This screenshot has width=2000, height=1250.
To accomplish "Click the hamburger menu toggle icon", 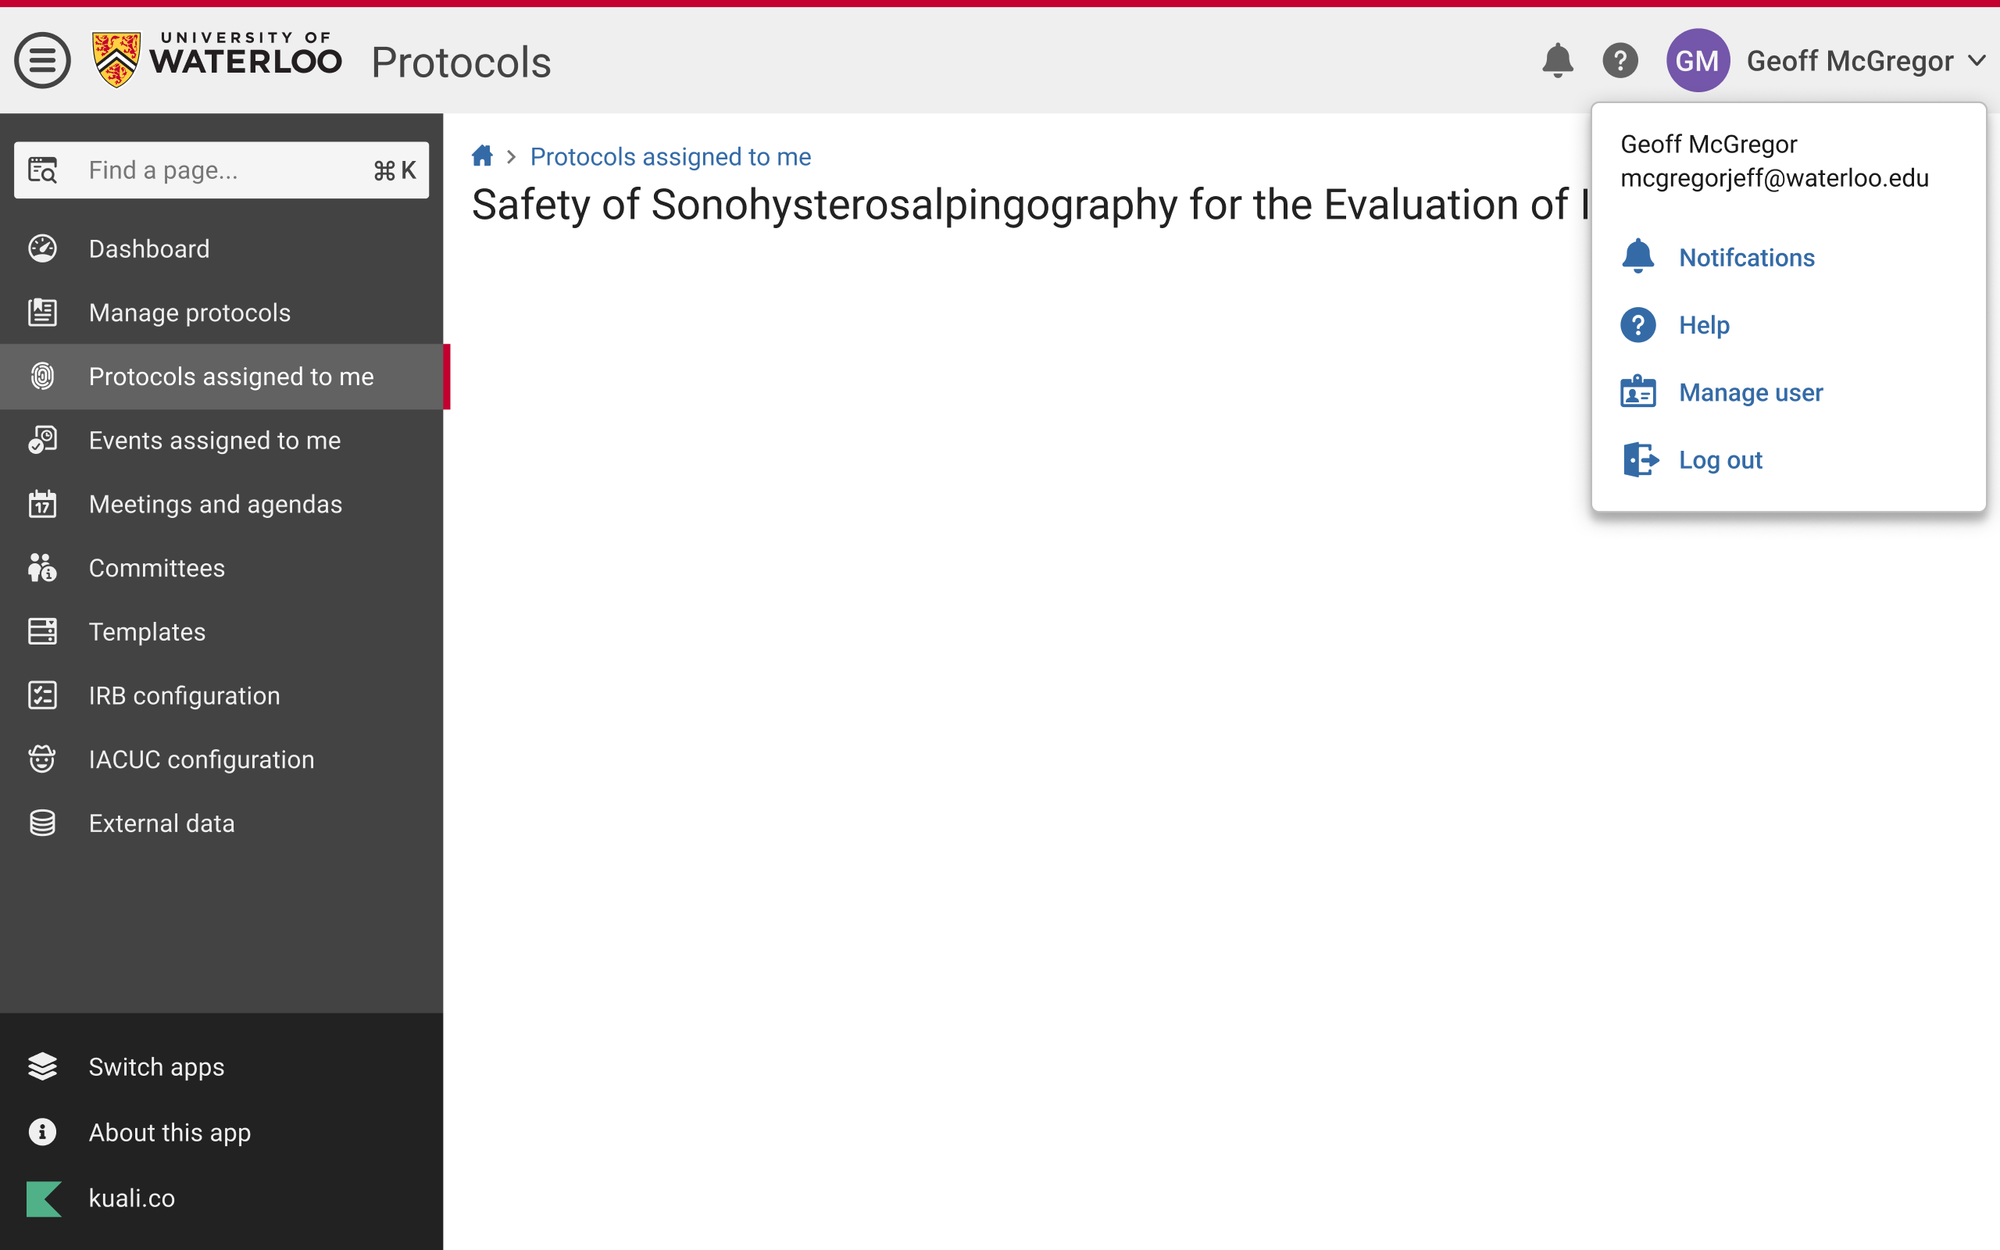I will [42, 61].
